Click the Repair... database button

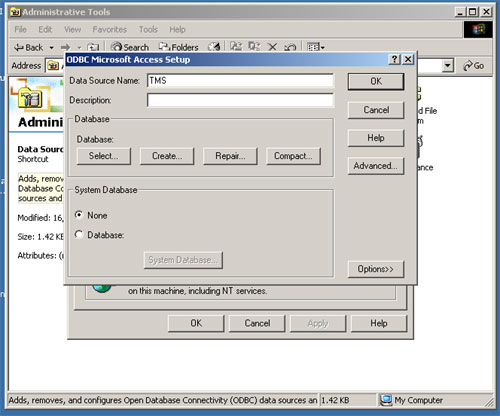point(230,156)
